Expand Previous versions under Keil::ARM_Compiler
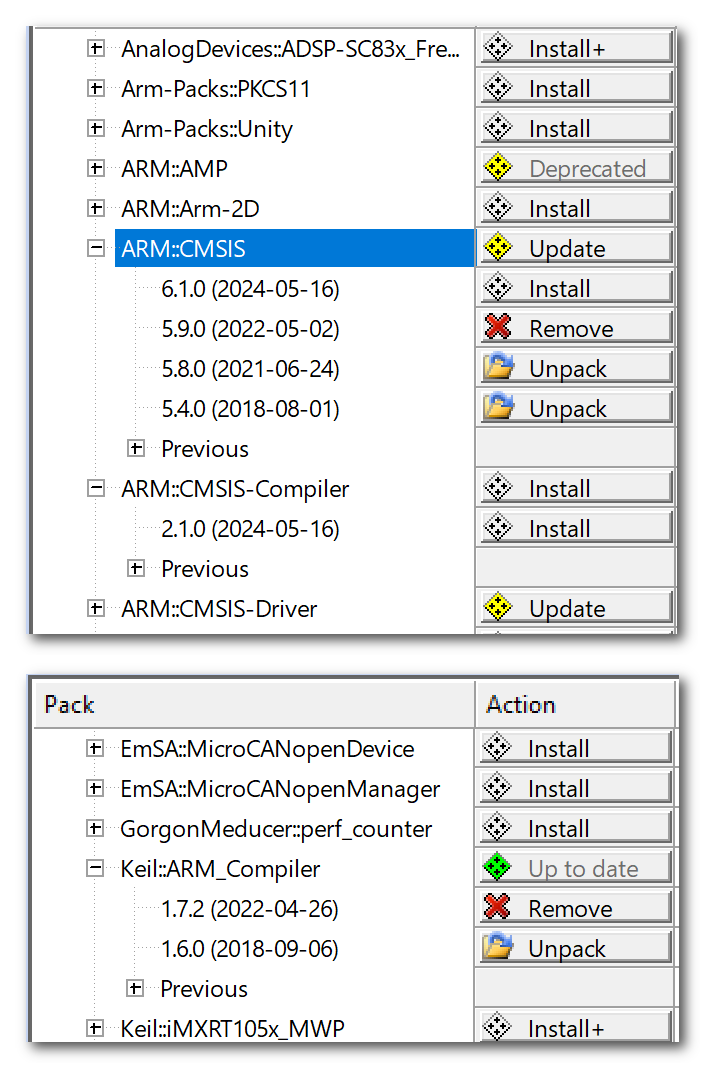 click(135, 988)
